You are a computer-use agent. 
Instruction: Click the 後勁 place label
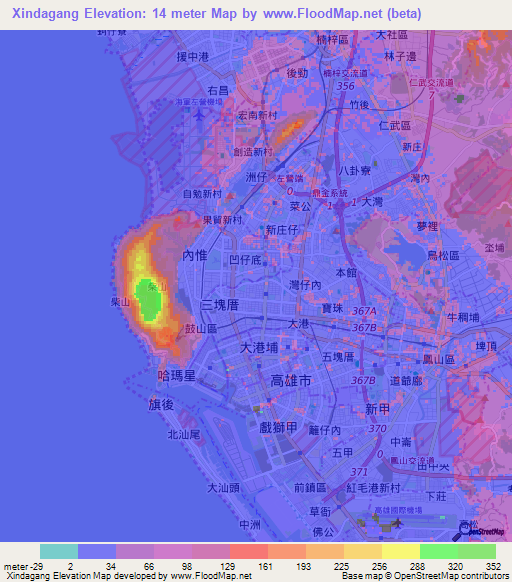[x=297, y=73]
